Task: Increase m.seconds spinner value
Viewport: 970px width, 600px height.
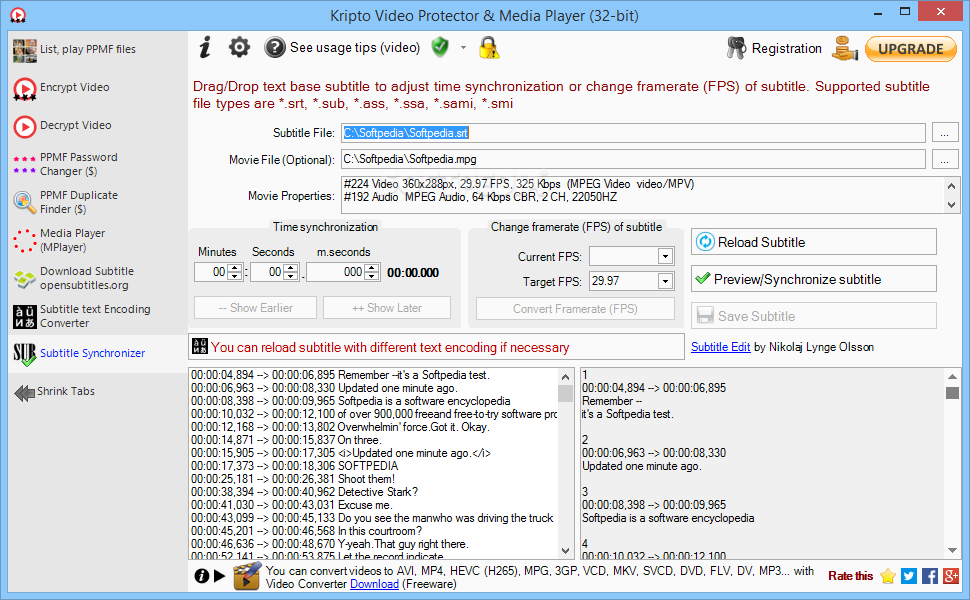Action: (371, 268)
